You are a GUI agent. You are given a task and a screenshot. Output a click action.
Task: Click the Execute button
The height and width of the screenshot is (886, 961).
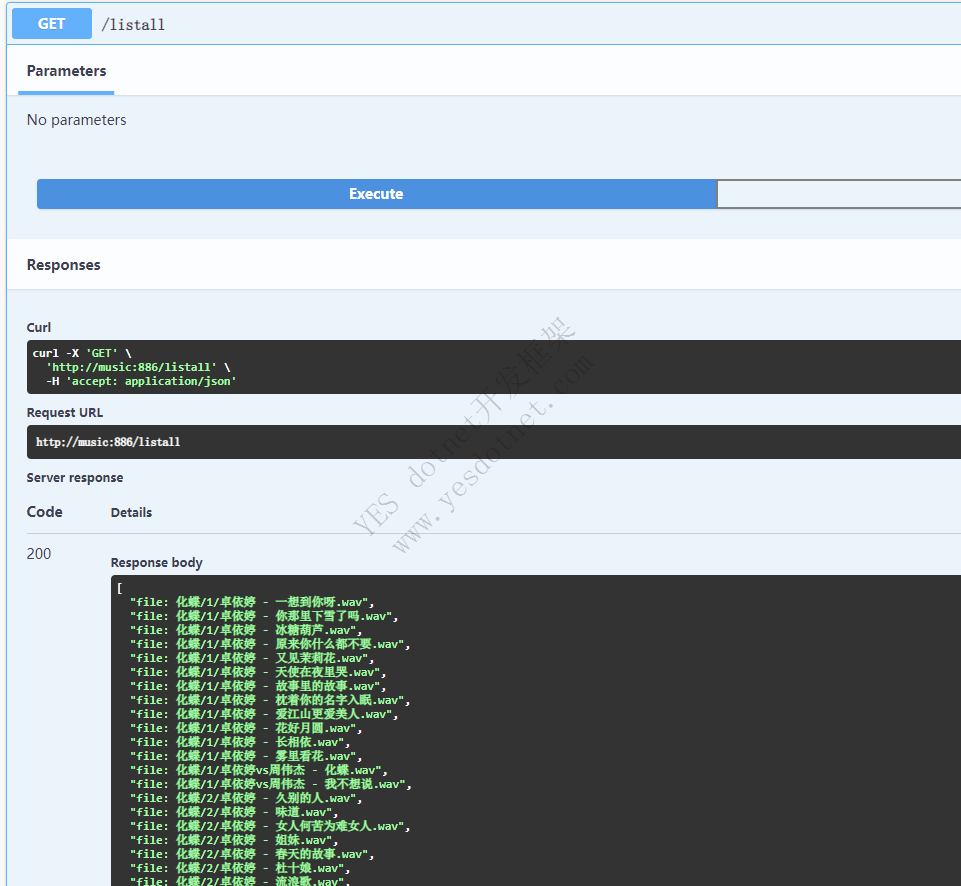point(376,194)
